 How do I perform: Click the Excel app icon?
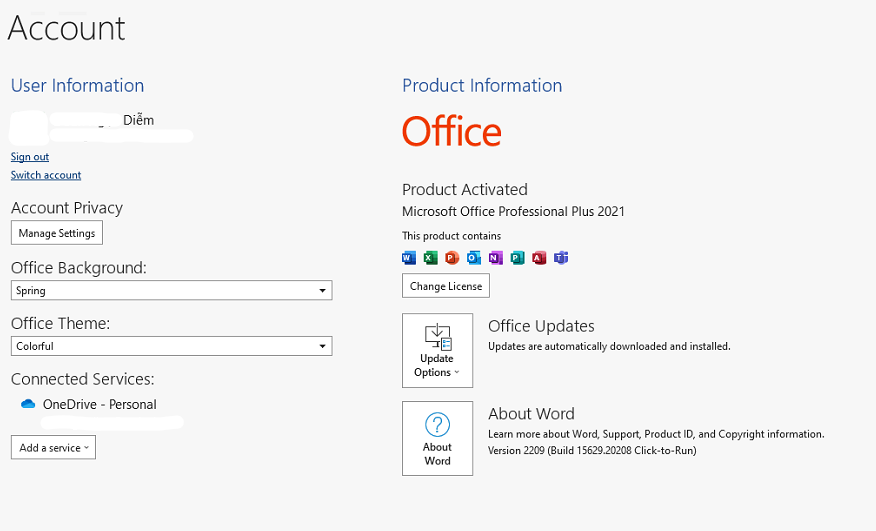click(431, 258)
